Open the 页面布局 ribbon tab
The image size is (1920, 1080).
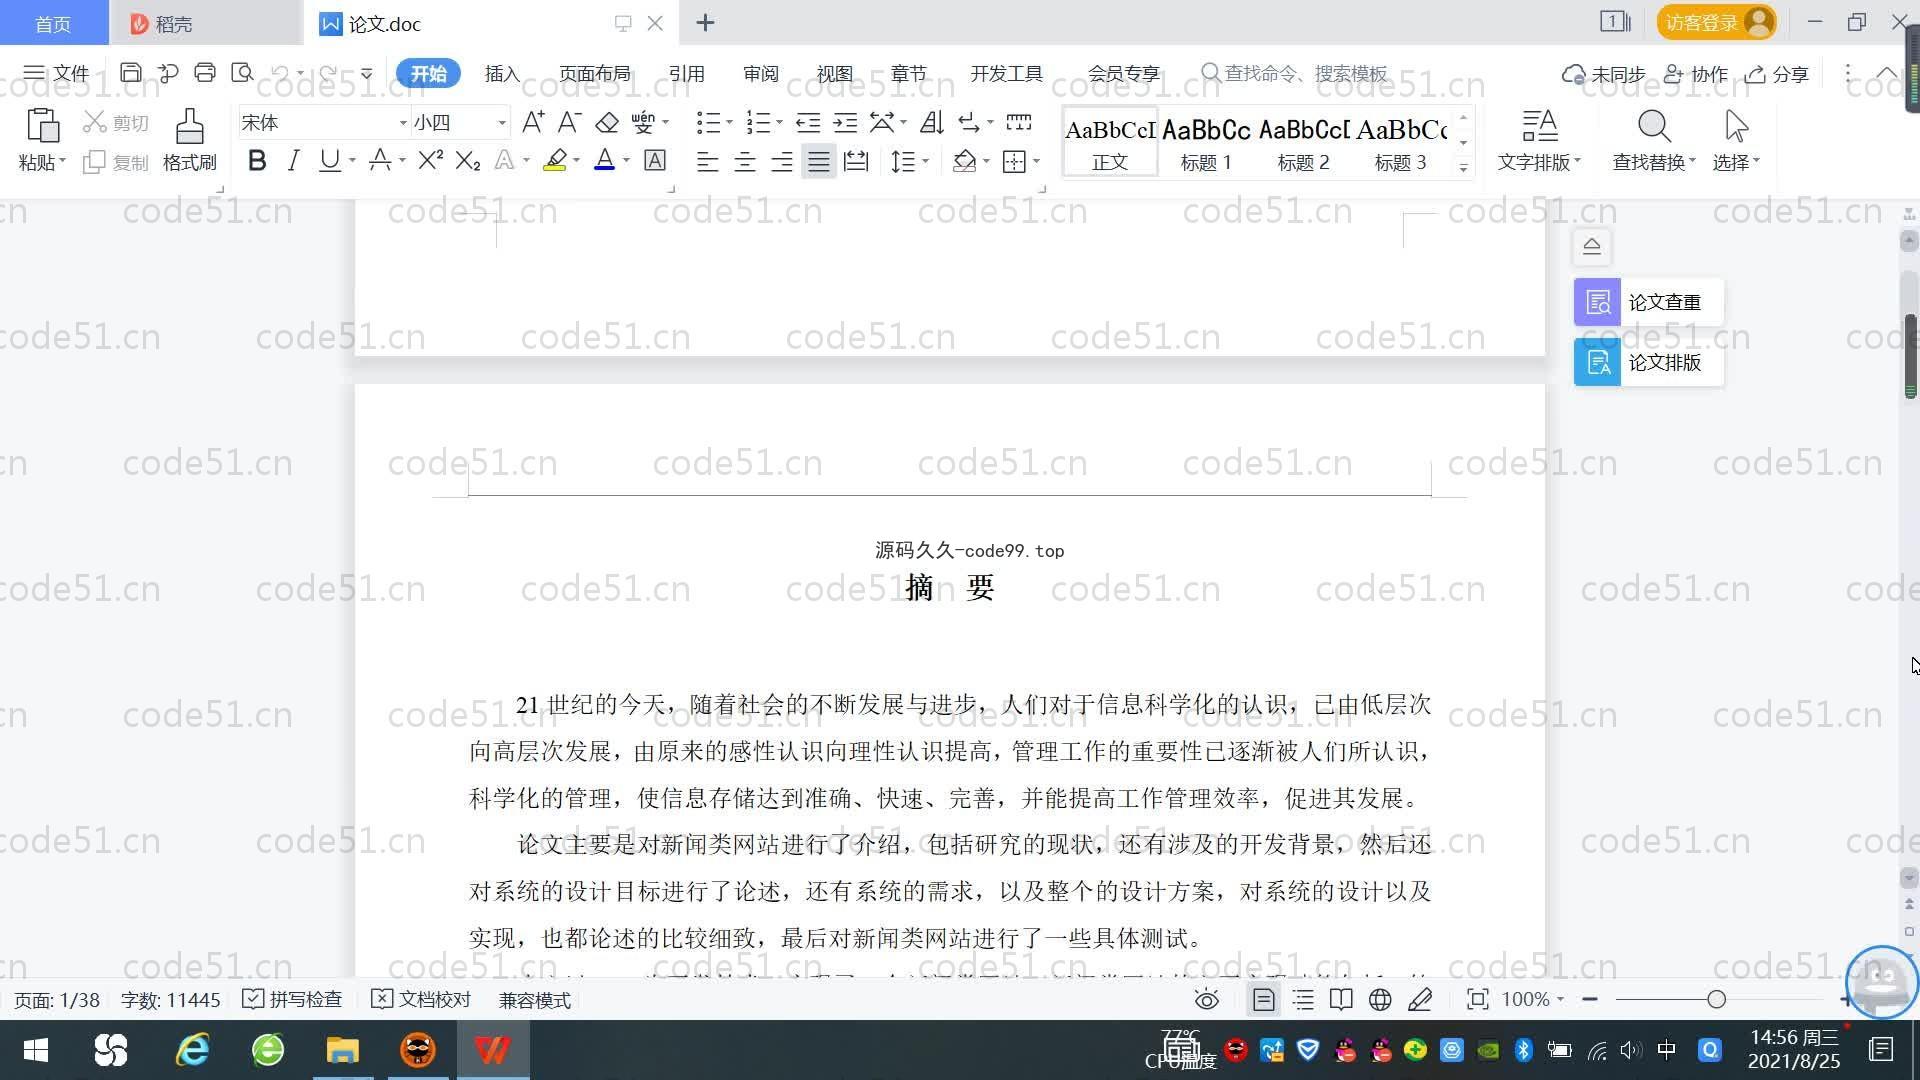(x=594, y=74)
